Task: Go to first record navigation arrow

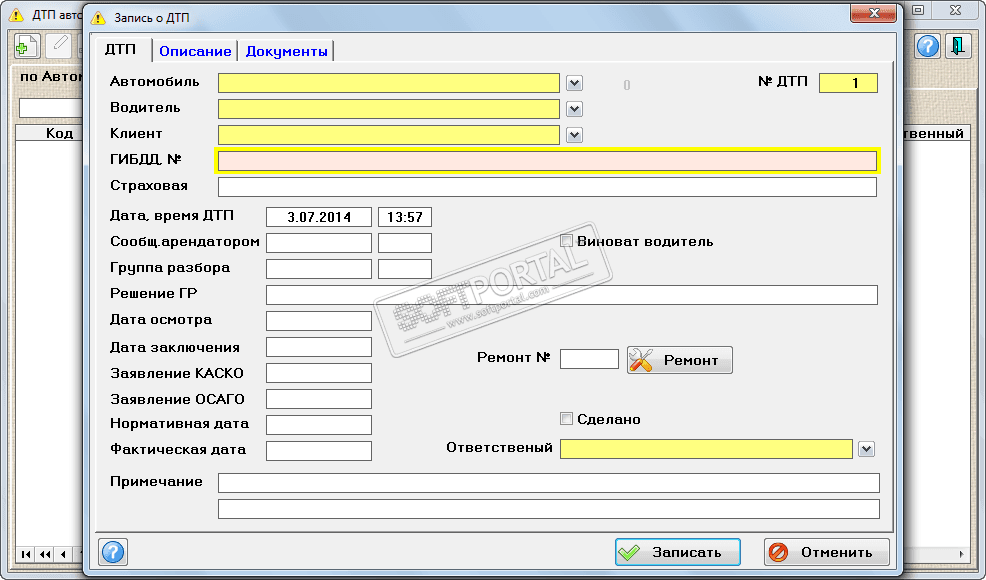Action: (x=26, y=554)
